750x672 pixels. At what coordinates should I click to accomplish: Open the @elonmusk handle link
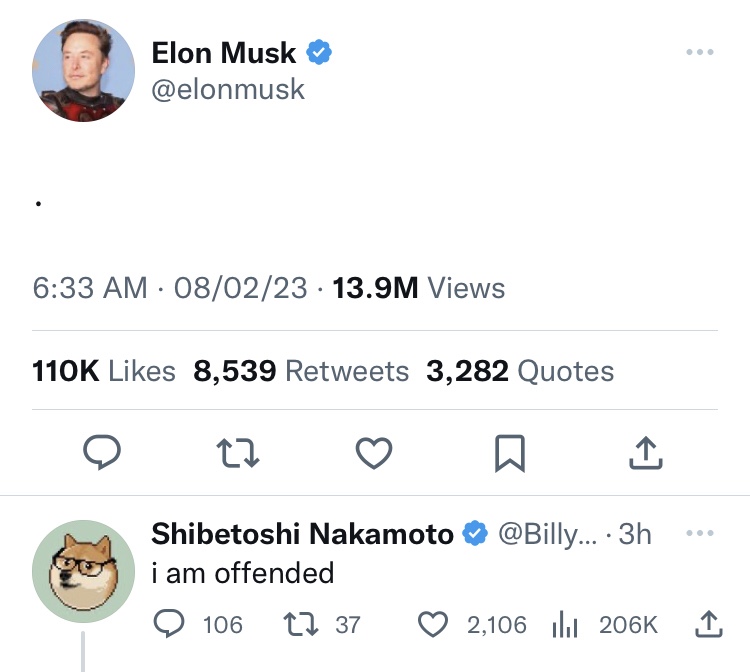click(228, 89)
